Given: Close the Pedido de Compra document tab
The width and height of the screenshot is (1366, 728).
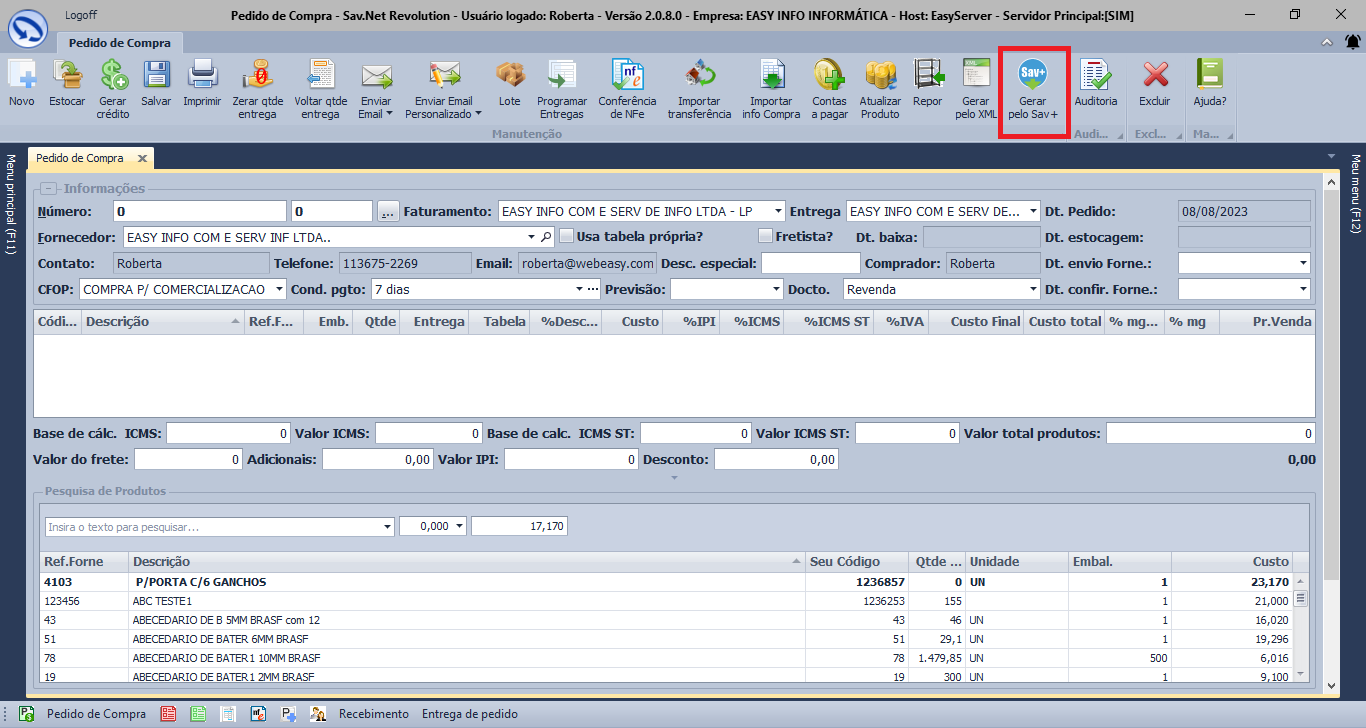Looking at the screenshot, I should 142,158.
